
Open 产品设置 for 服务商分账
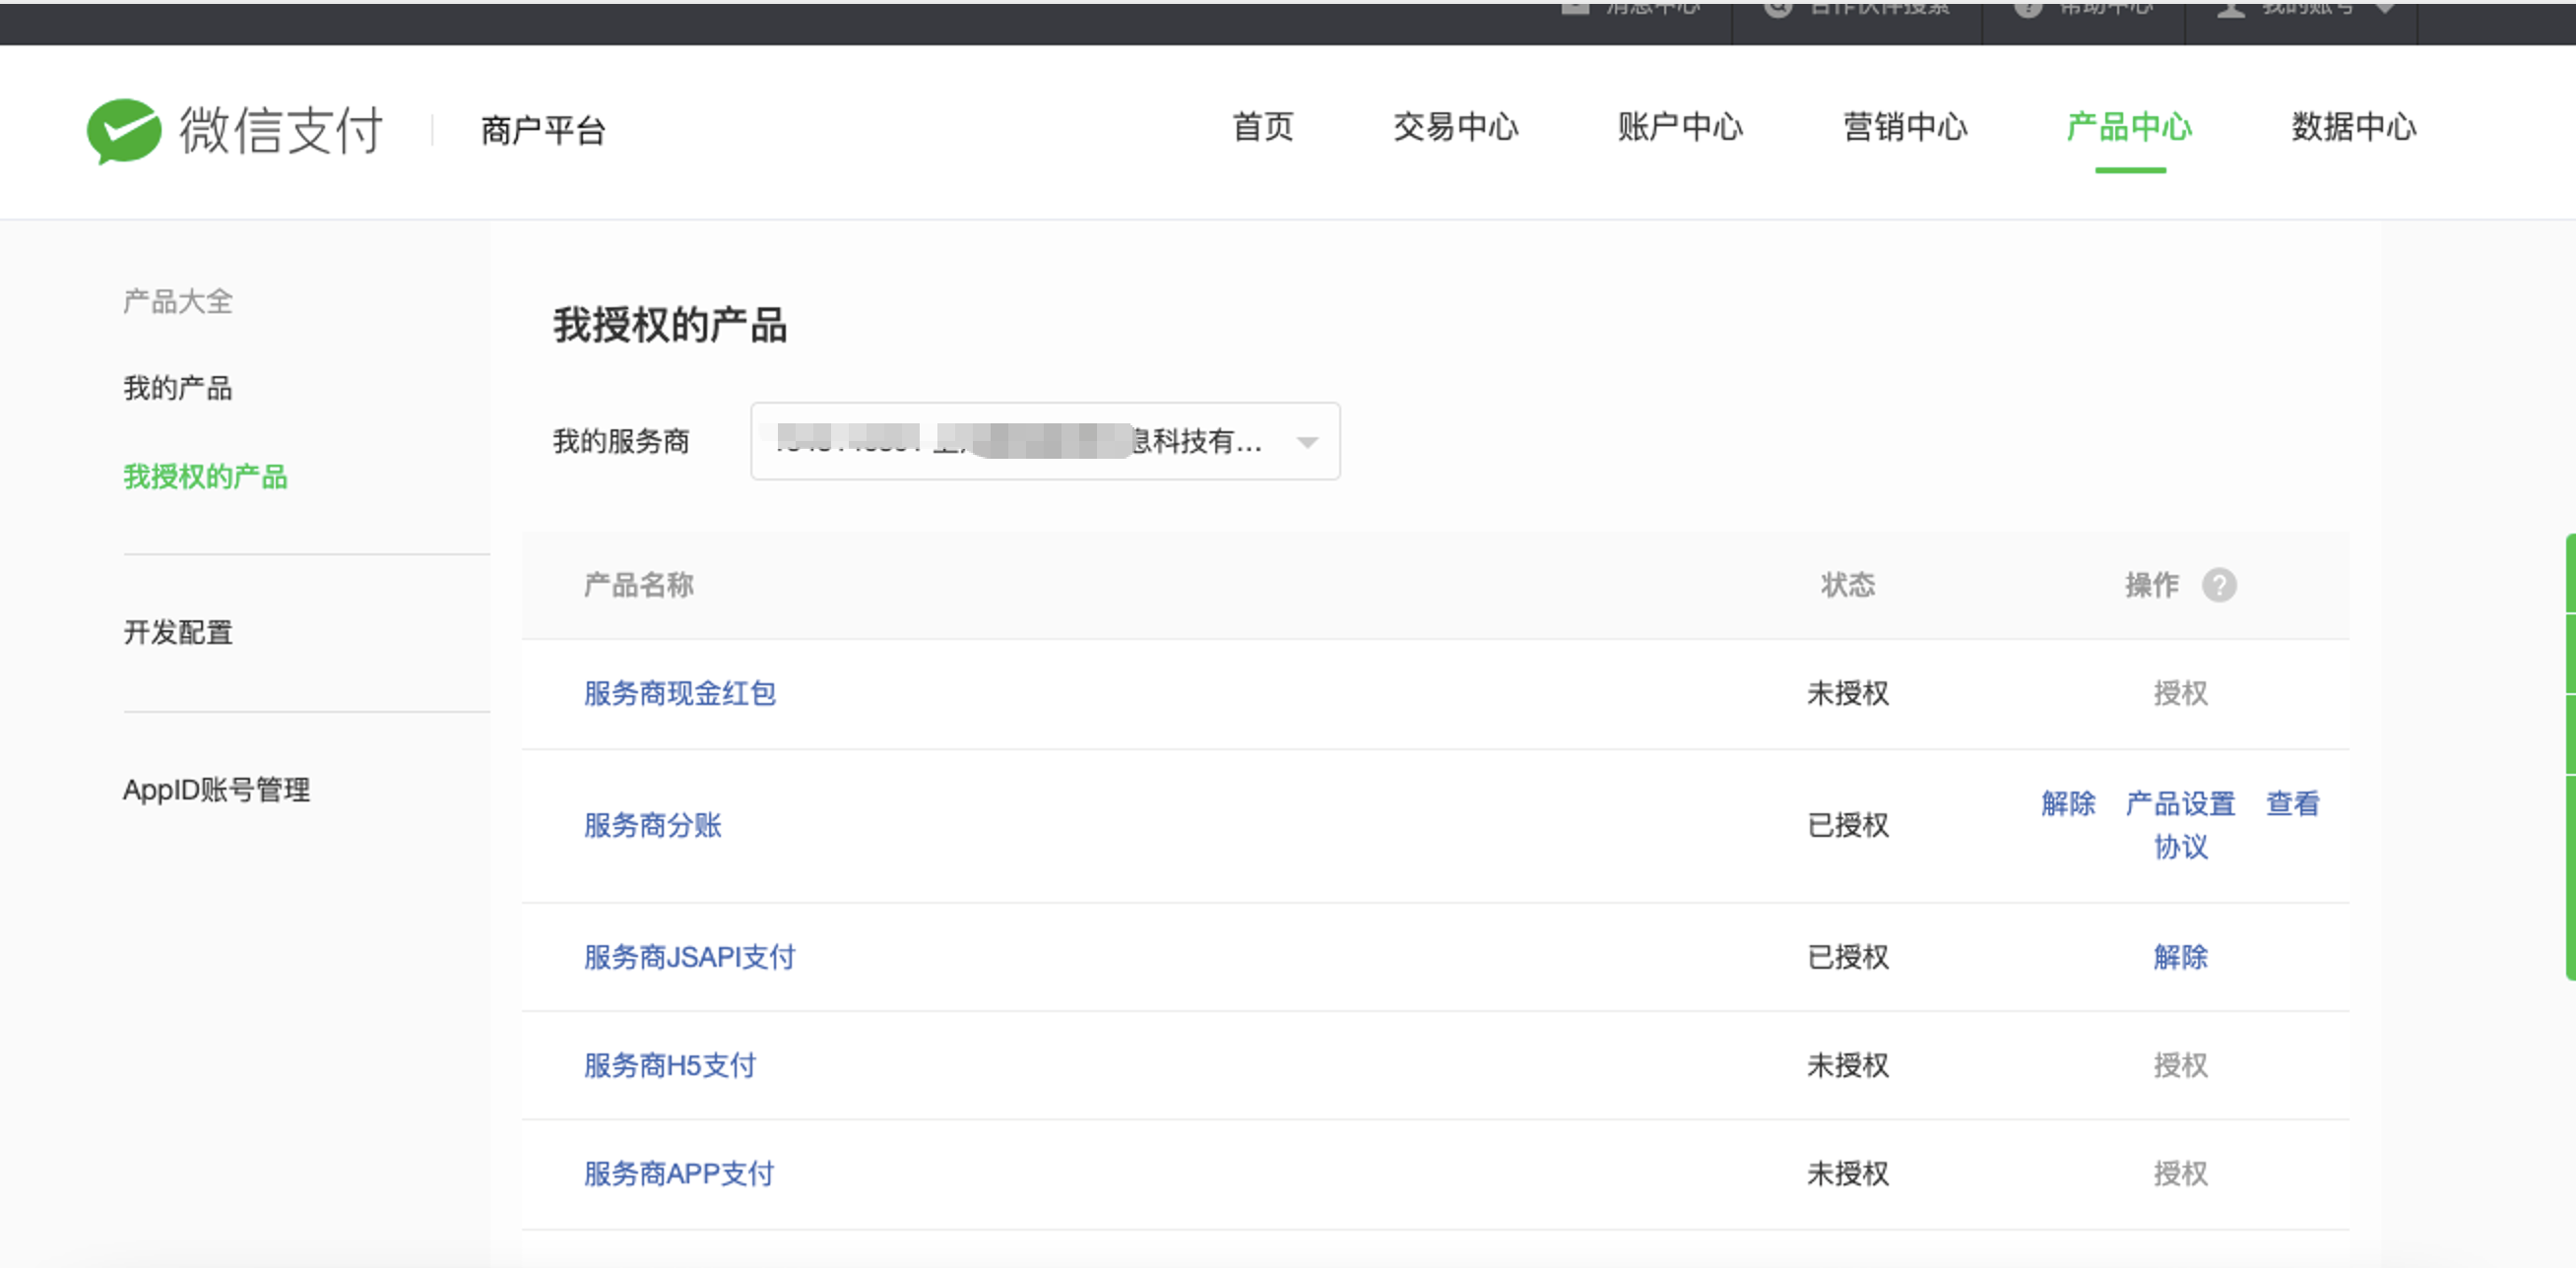[x=2179, y=803]
